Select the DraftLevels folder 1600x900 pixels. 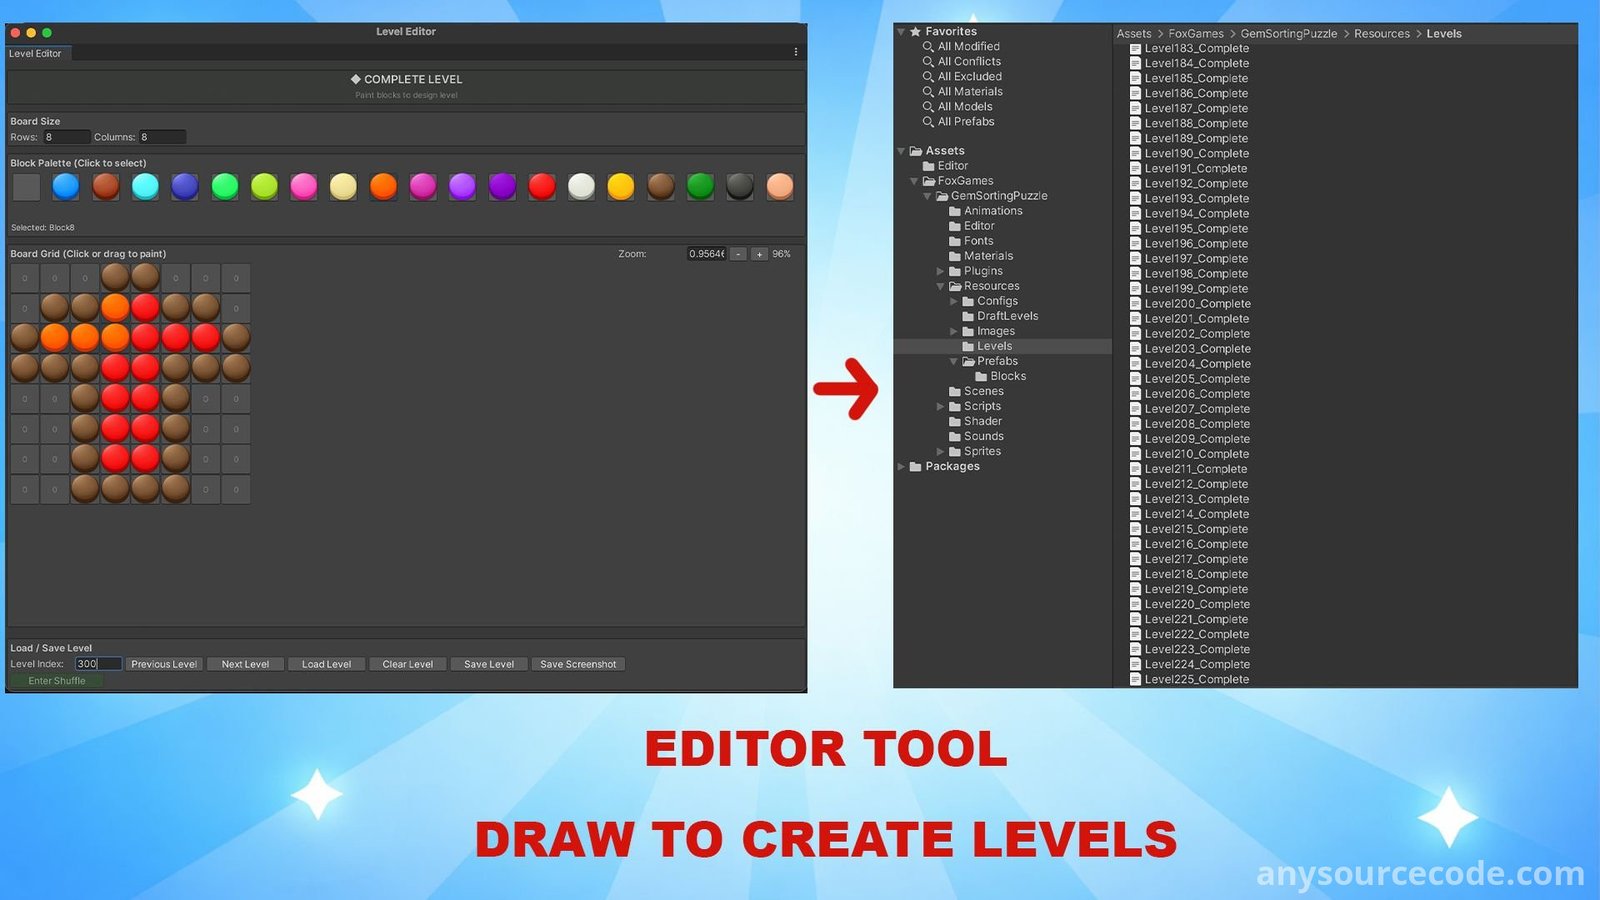click(x=1007, y=316)
